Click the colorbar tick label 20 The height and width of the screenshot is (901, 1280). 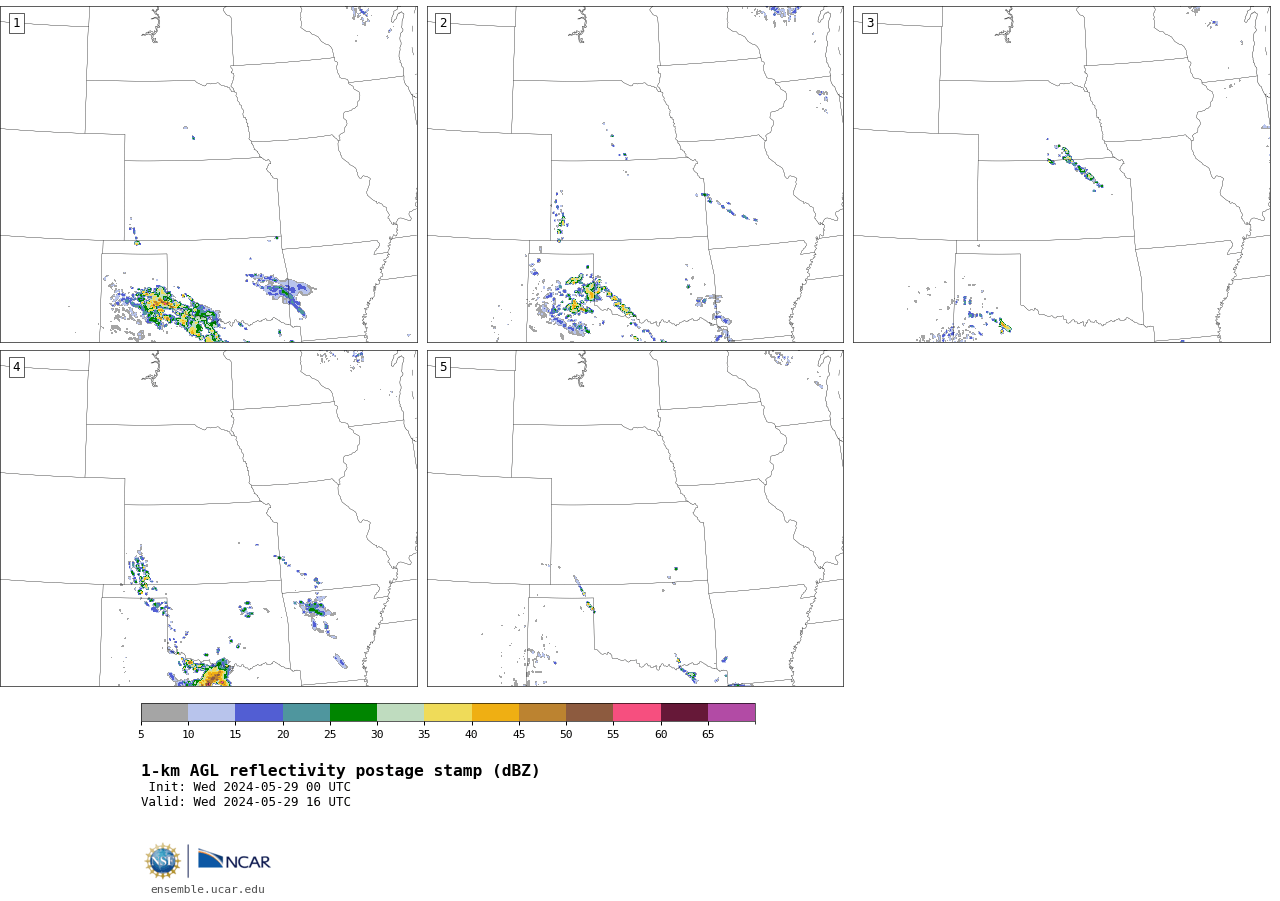pyautogui.click(x=283, y=735)
